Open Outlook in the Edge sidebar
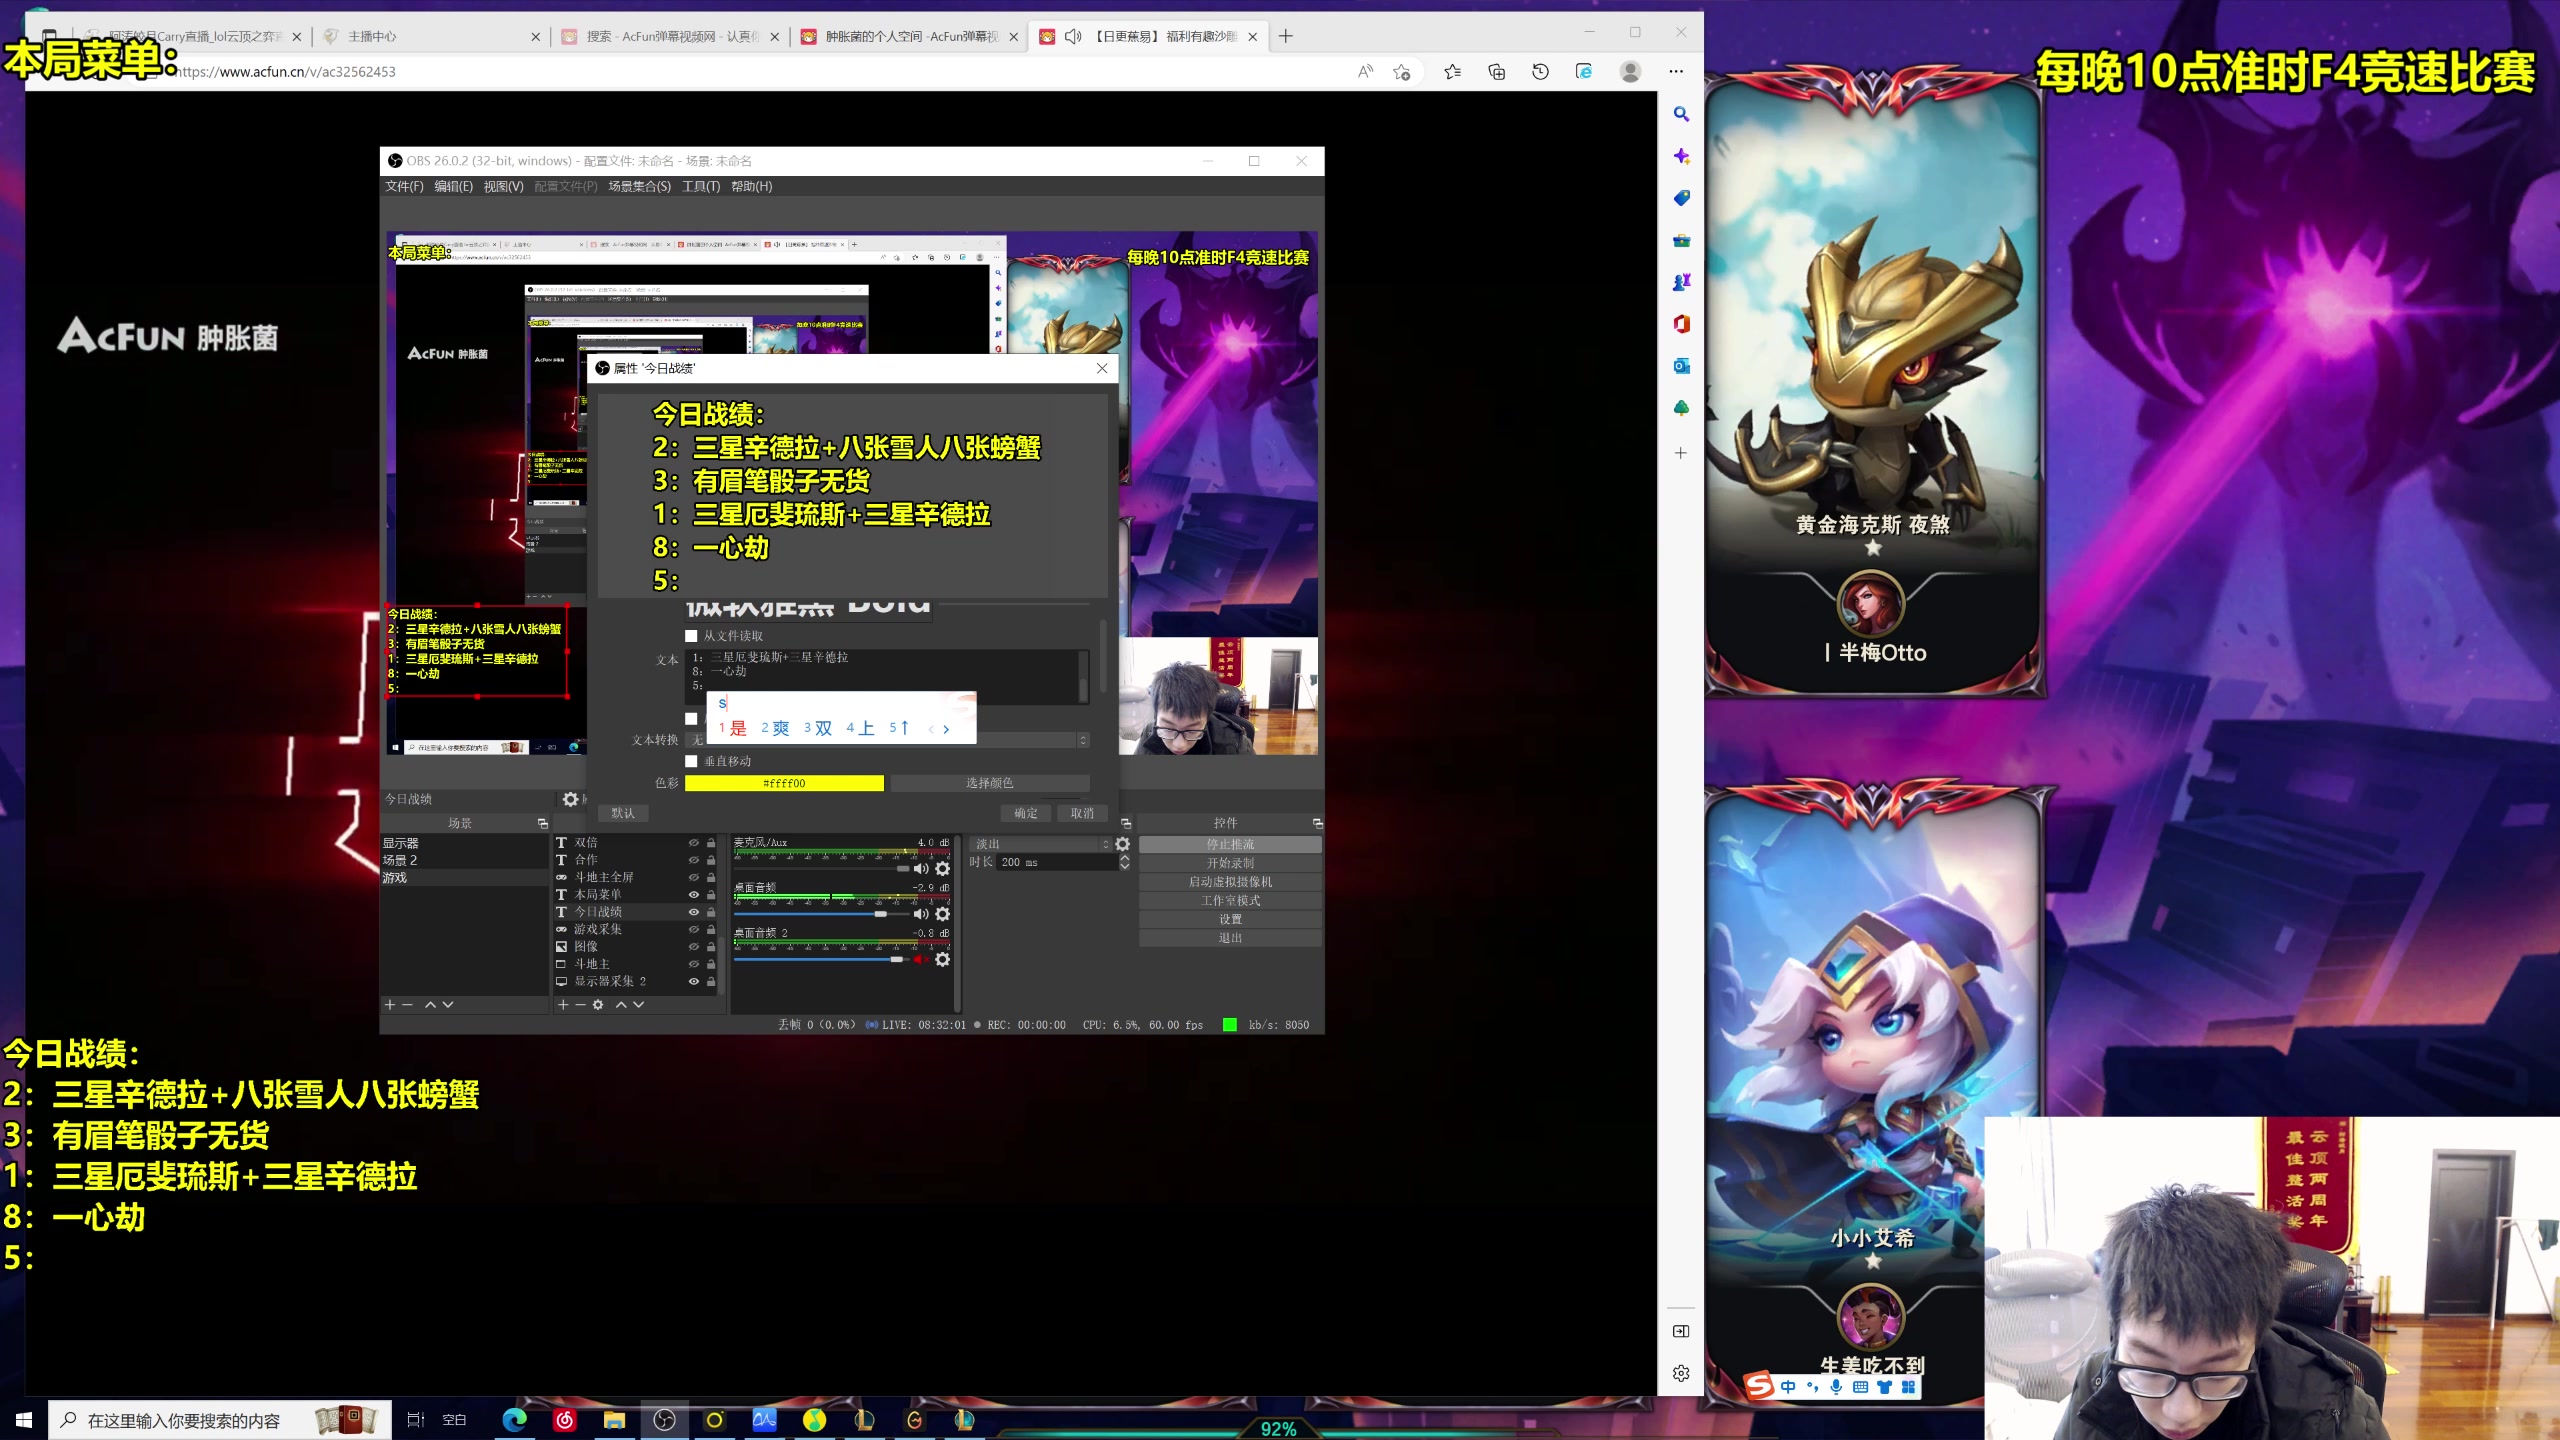2560x1440 pixels. click(1681, 366)
